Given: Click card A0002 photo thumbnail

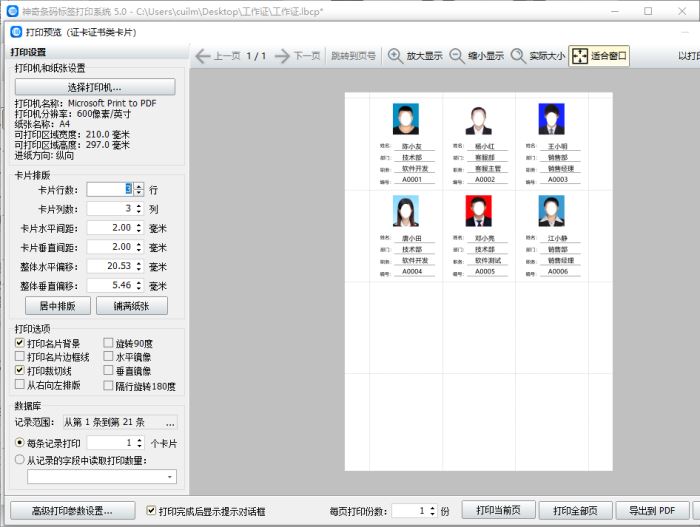Looking at the screenshot, I should pos(479,120).
